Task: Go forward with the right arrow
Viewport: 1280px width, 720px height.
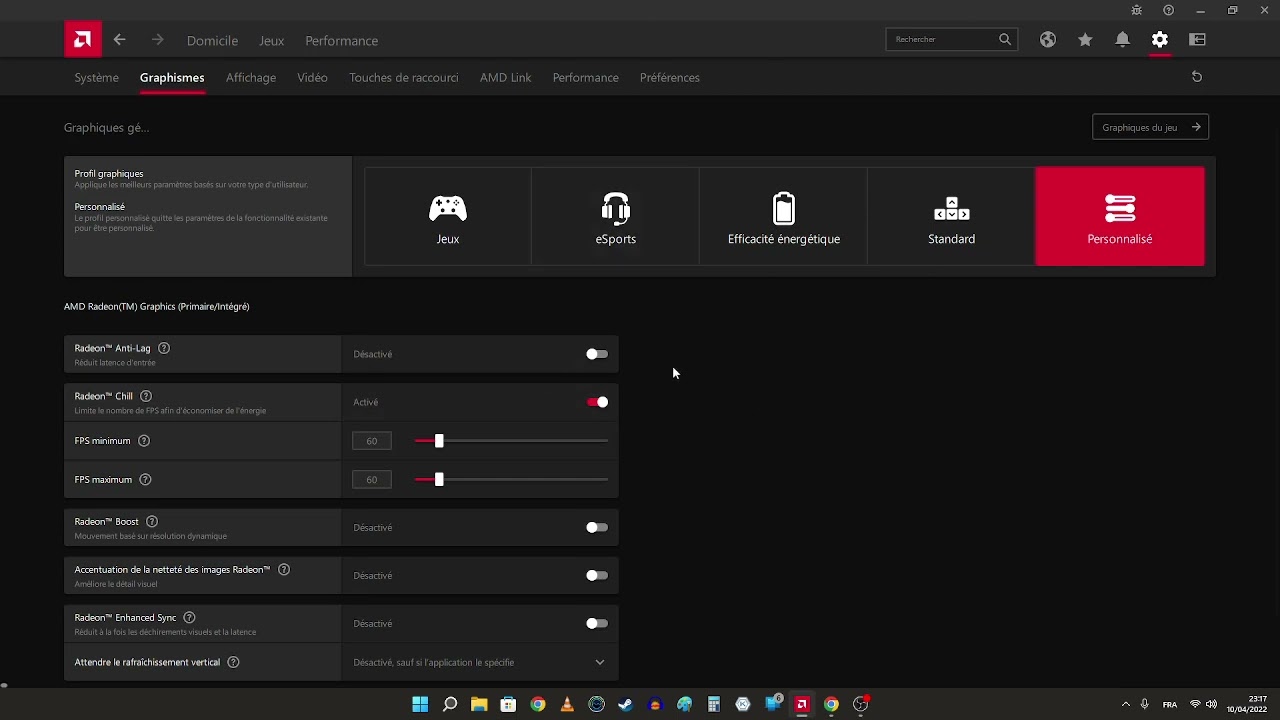Action: tap(157, 40)
